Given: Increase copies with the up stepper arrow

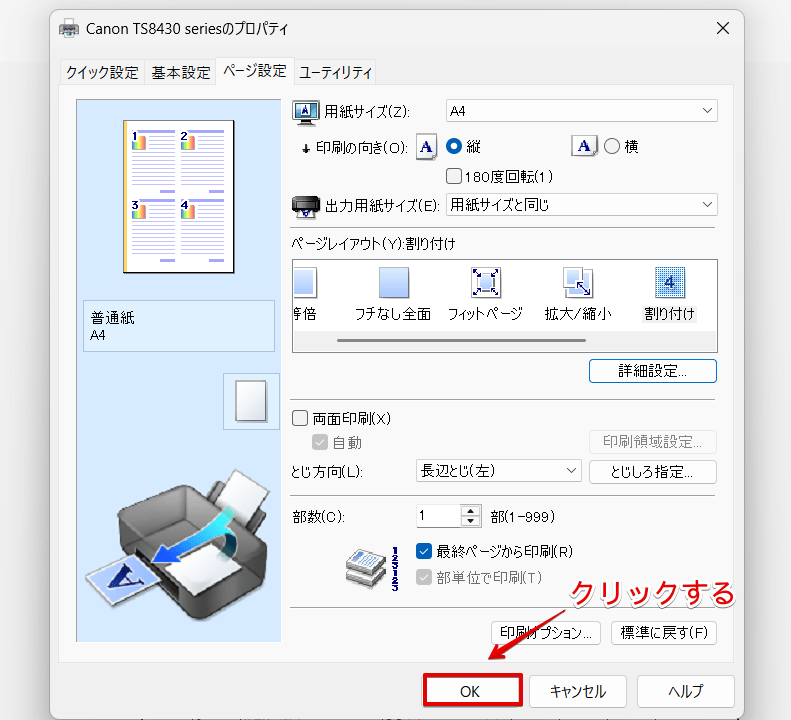Looking at the screenshot, I should tap(471, 511).
